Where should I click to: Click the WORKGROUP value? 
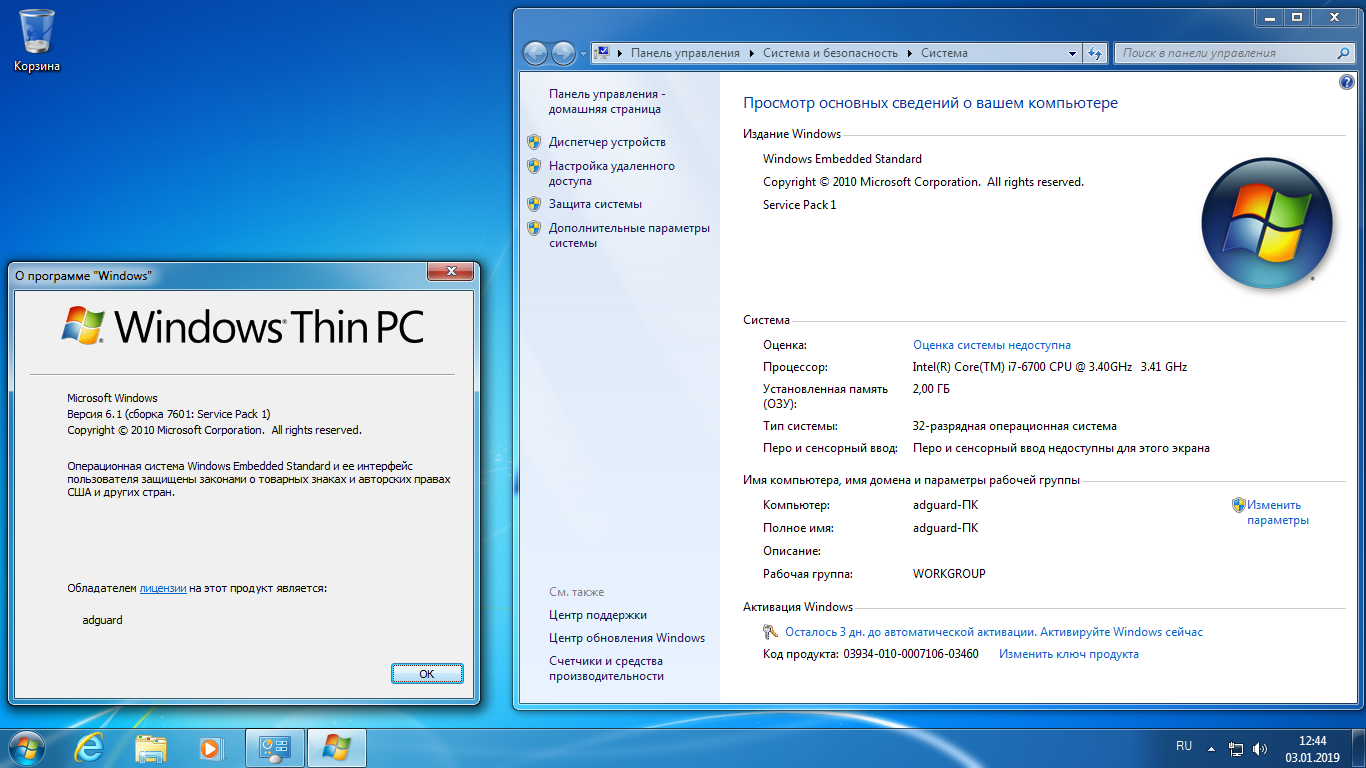[x=949, y=574]
